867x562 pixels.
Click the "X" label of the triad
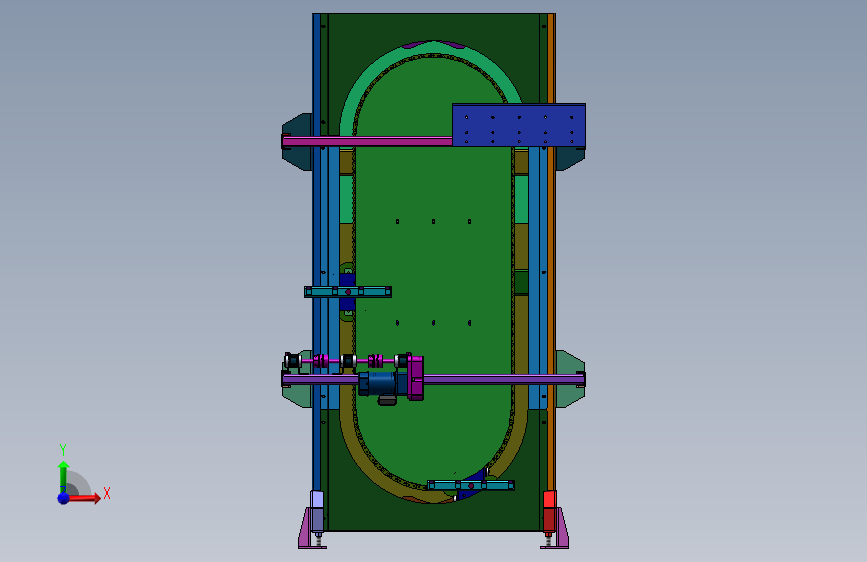(107, 493)
